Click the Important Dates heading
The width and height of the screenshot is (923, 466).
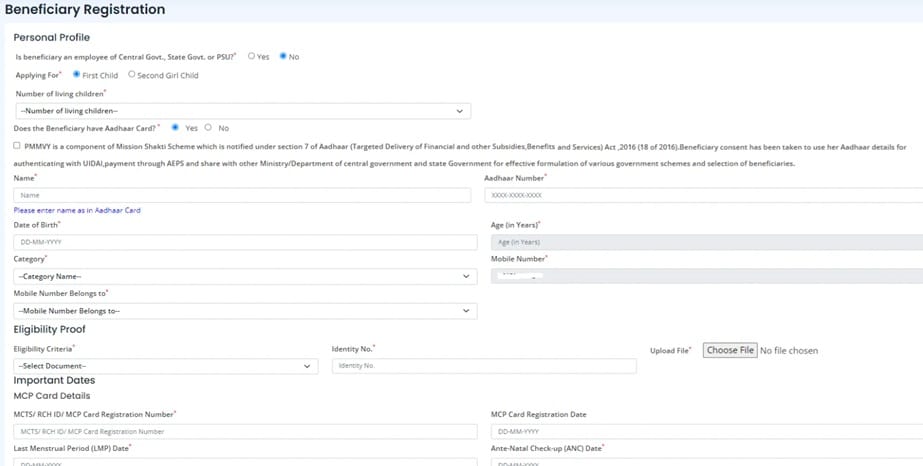coord(54,381)
